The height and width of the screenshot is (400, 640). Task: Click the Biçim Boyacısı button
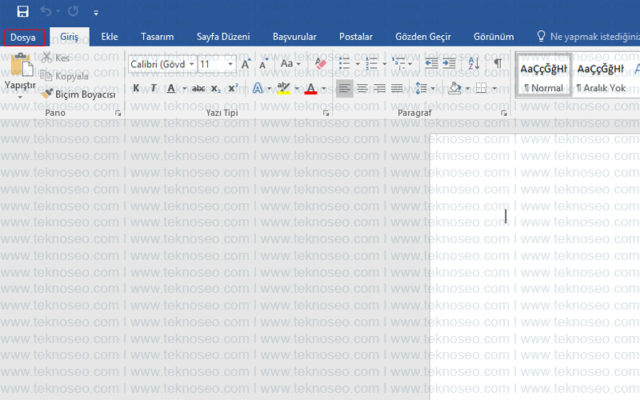(x=79, y=94)
